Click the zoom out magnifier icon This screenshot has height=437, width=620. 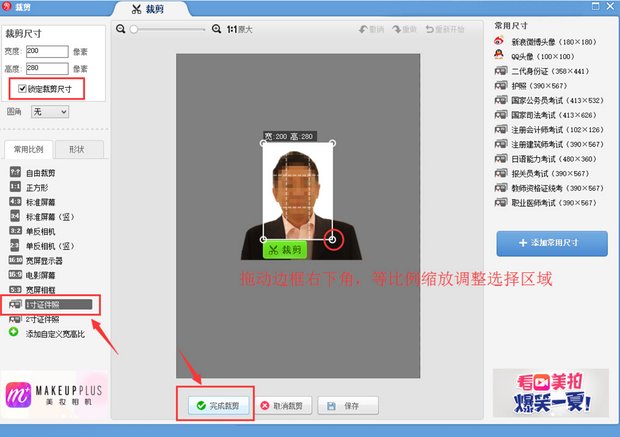point(121,29)
